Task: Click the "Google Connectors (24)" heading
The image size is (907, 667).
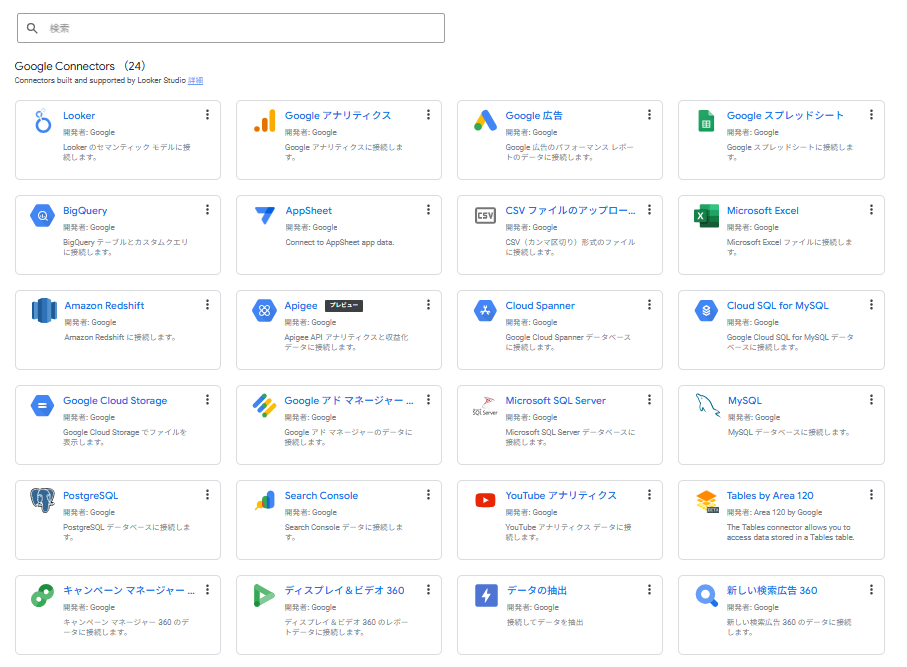Action: 80,66
